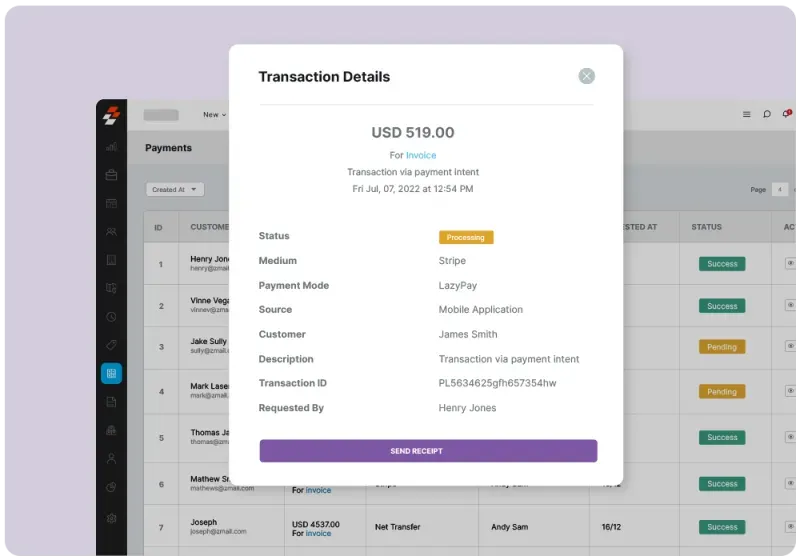Open Invoice link in Joseph's row
Screen dimensions: 800x560
click(x=318, y=533)
